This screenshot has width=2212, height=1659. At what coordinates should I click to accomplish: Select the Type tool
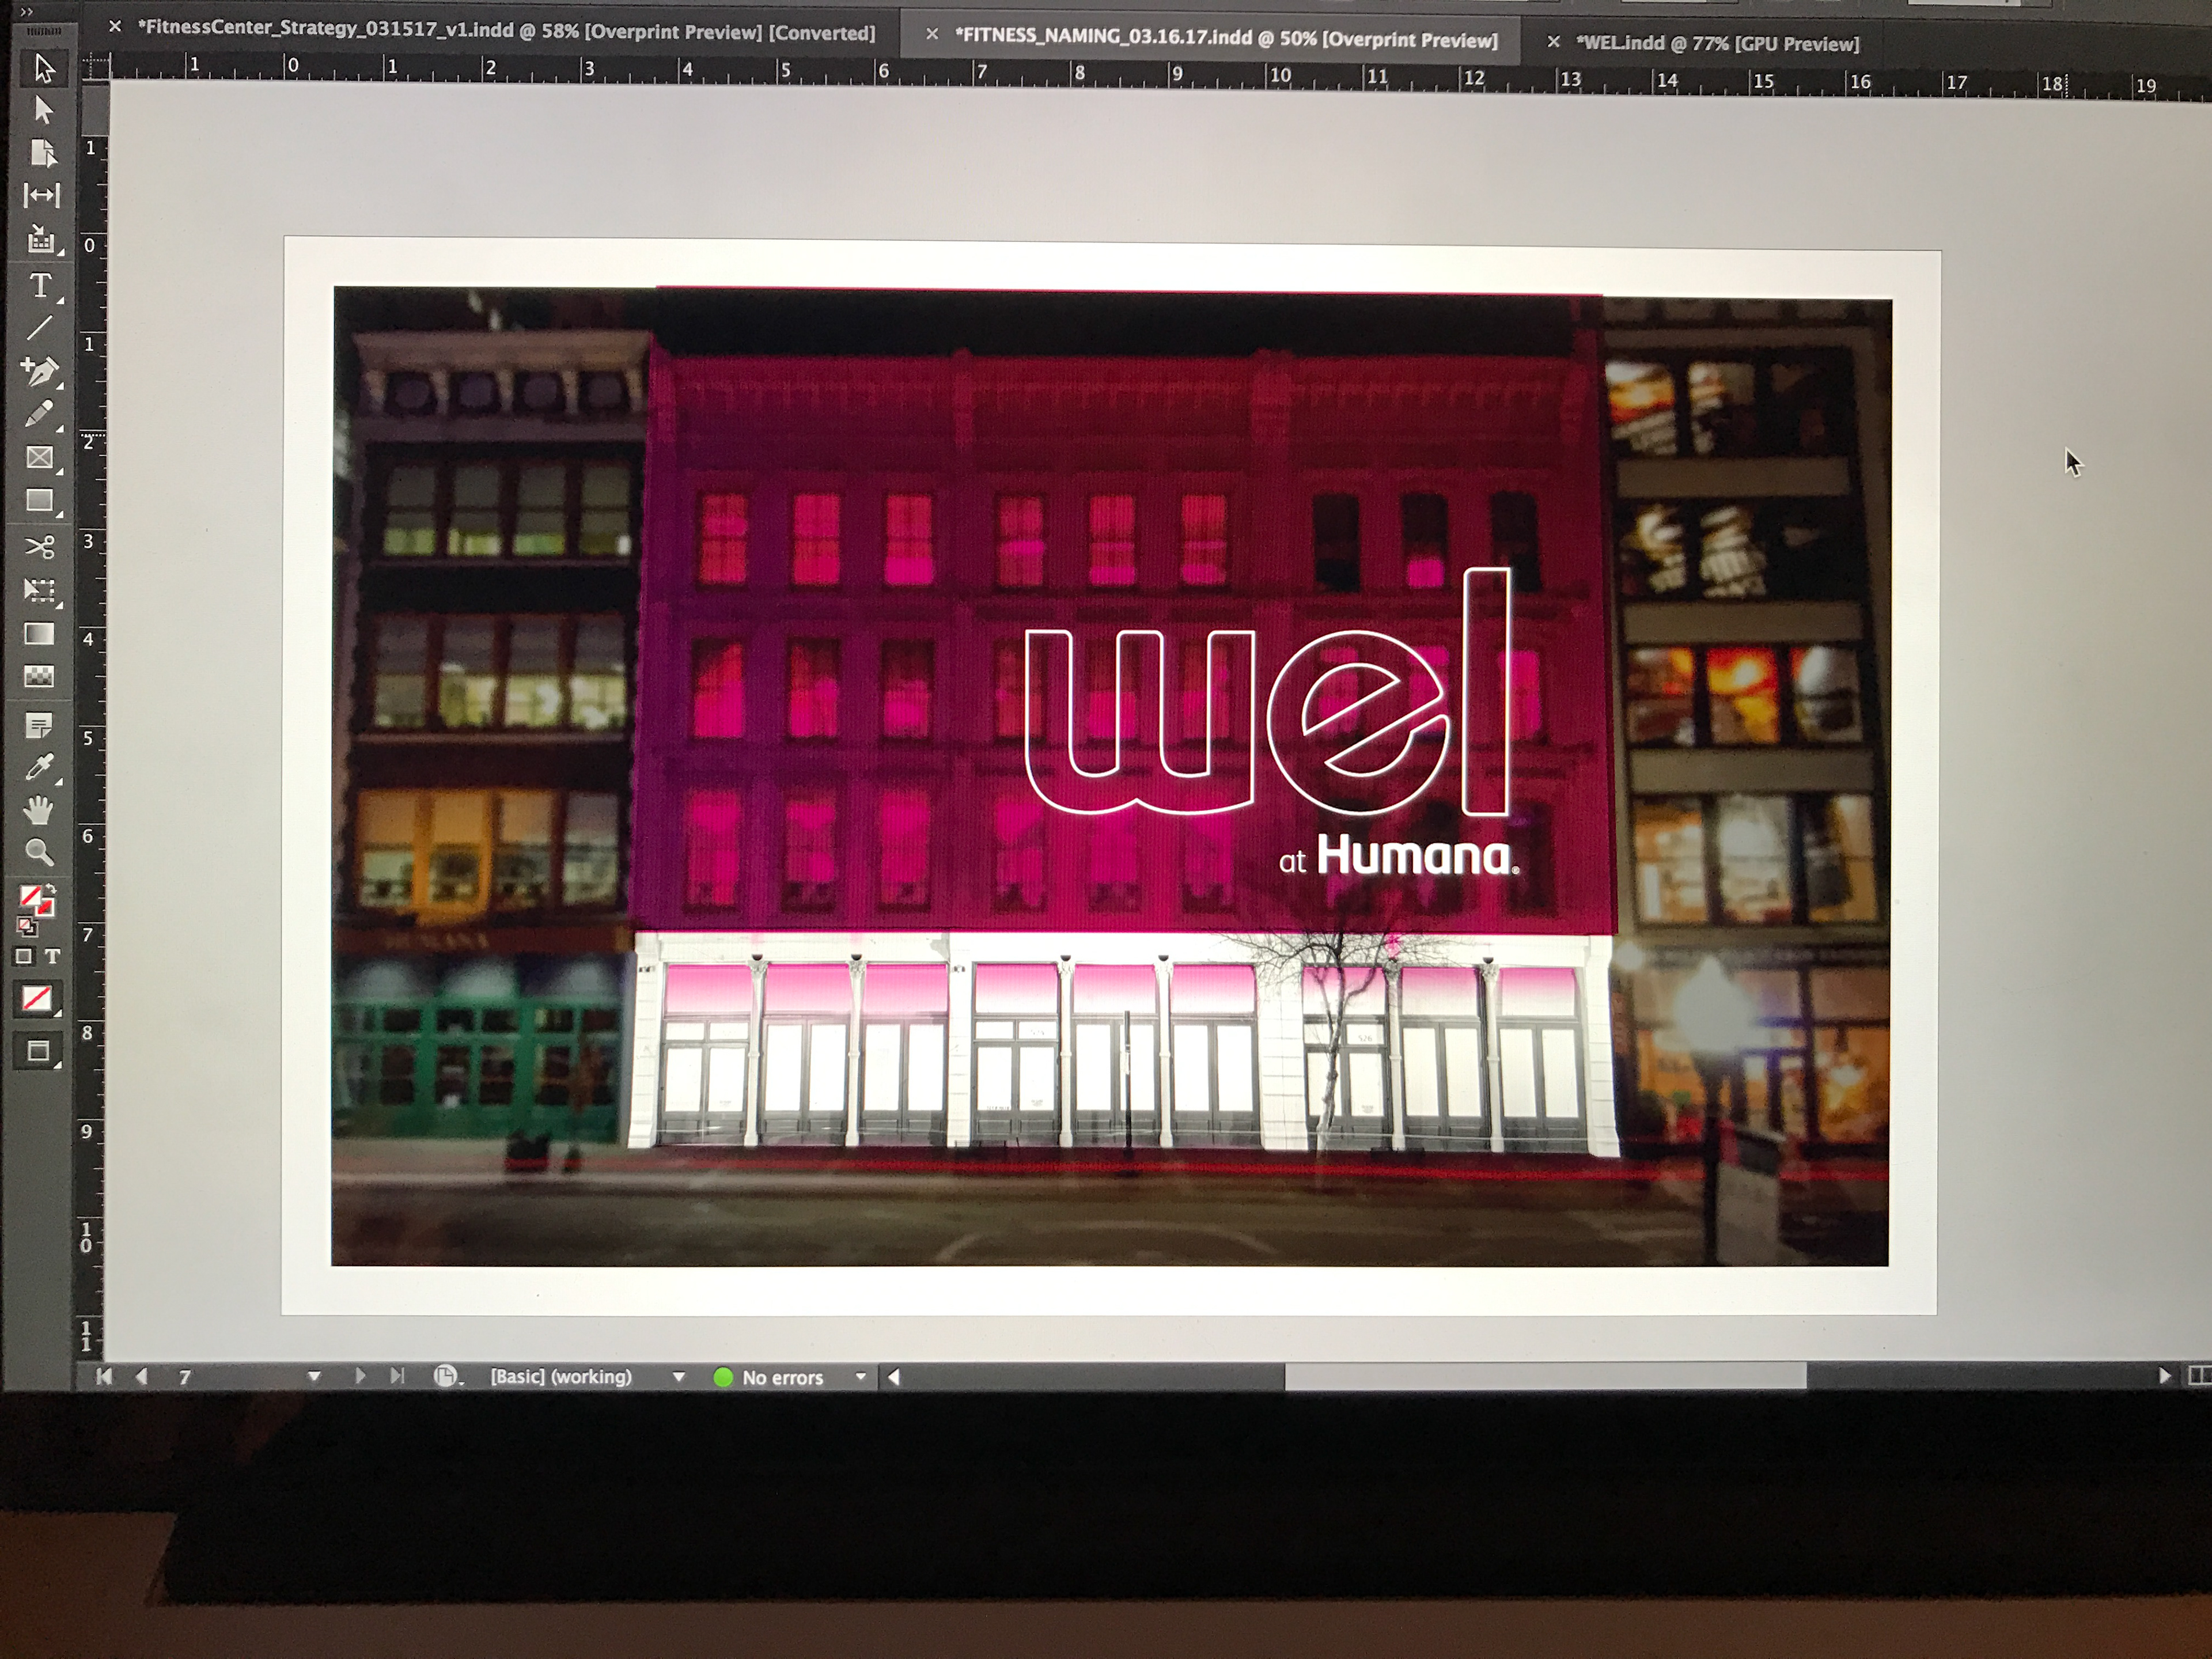[x=40, y=286]
